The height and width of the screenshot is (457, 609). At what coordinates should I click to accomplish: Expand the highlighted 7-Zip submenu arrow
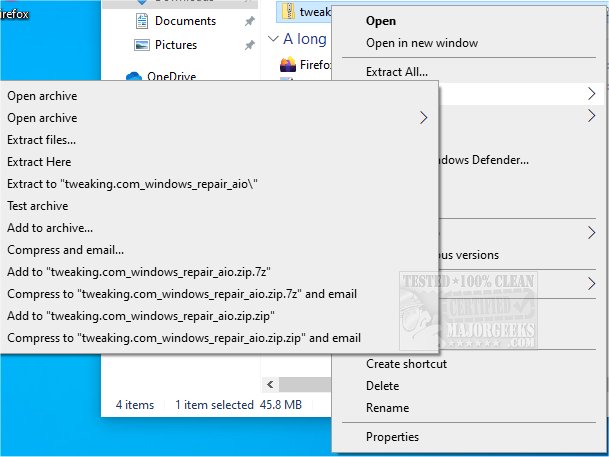click(592, 94)
